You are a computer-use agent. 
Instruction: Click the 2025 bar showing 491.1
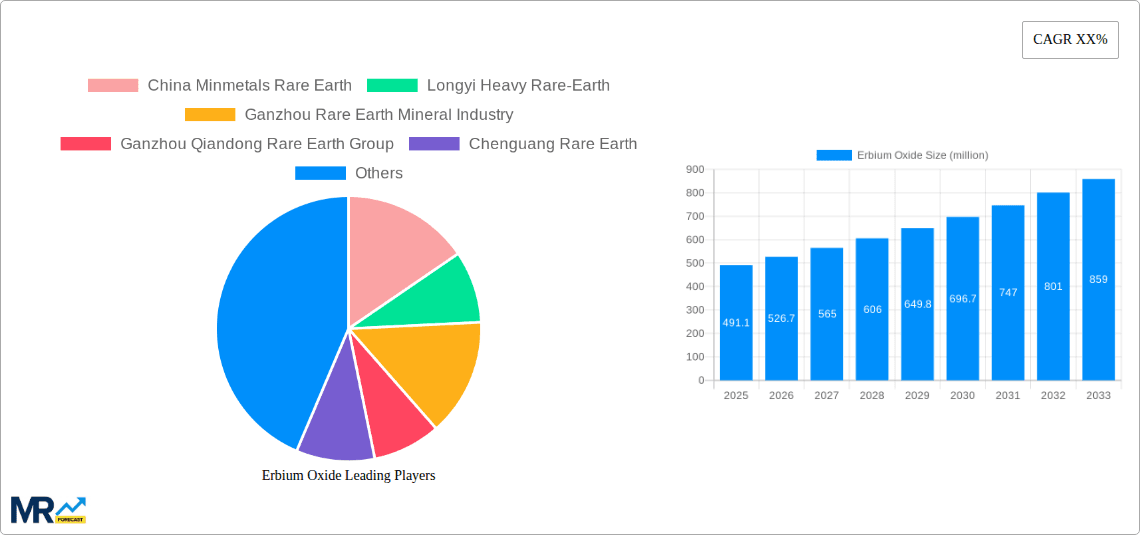[x=736, y=323]
